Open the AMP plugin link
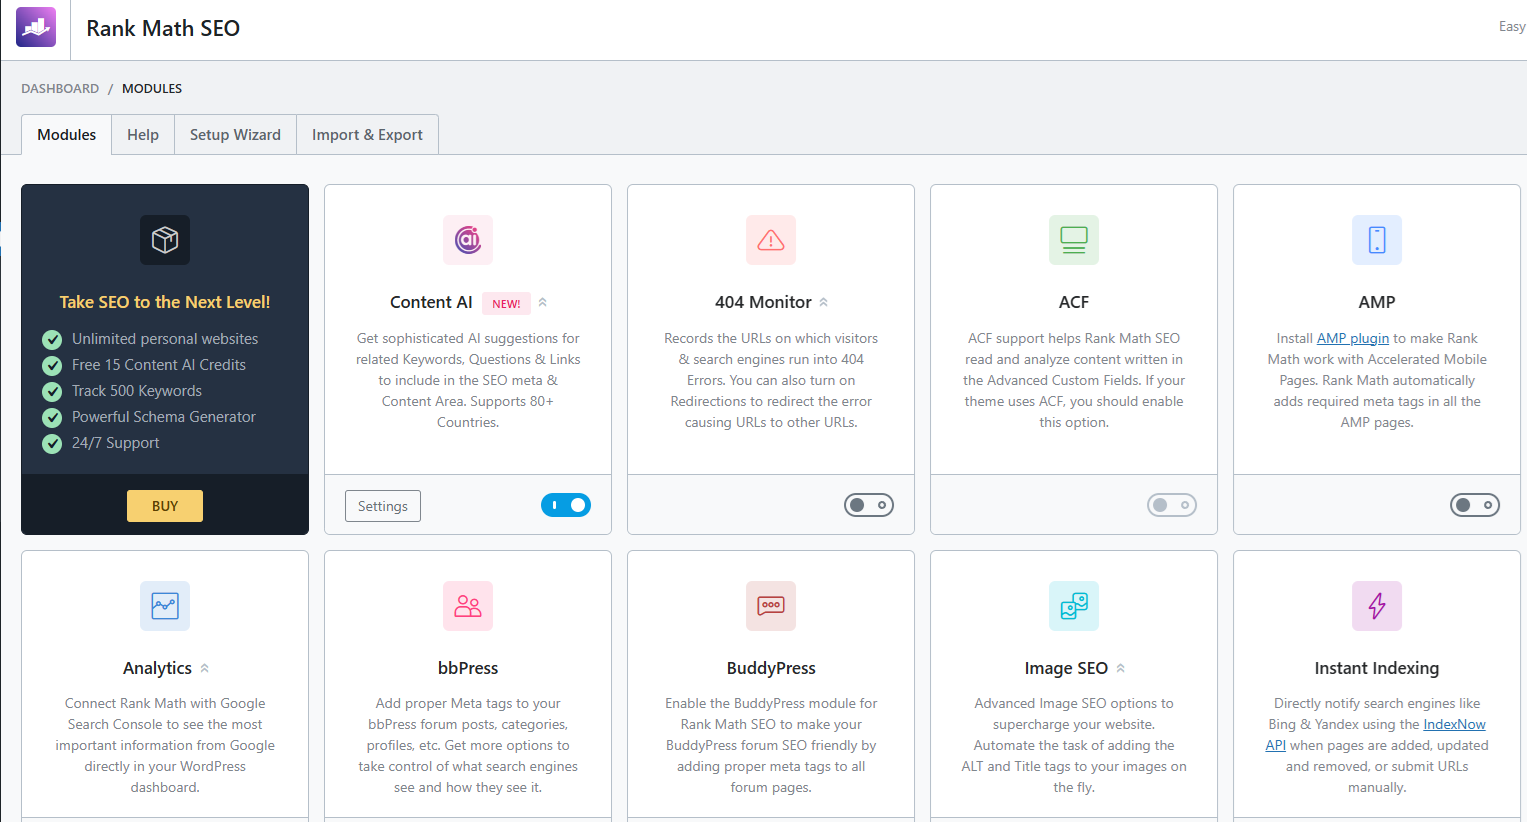The image size is (1527, 822). click(1353, 338)
